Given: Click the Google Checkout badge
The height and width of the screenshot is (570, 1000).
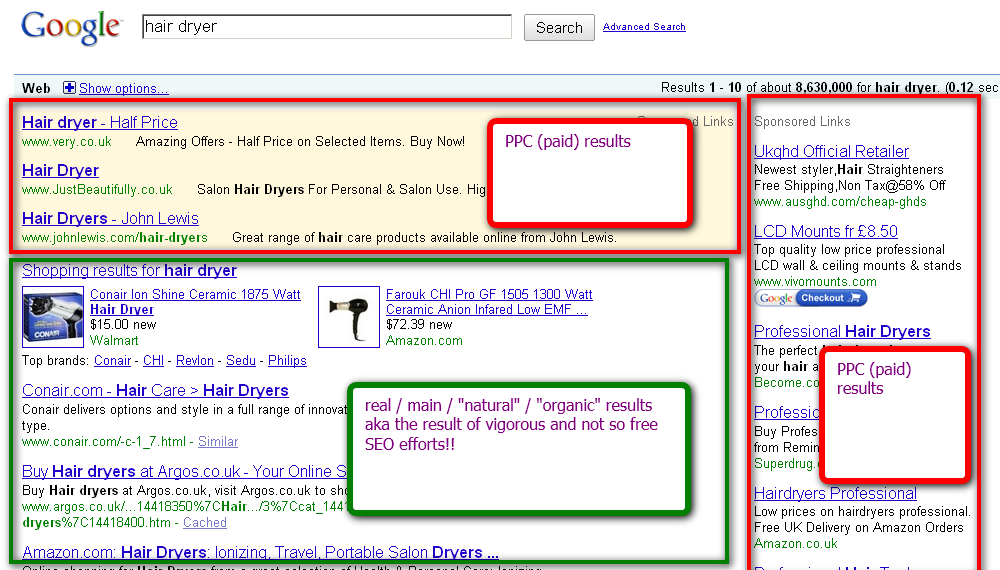Looking at the screenshot, I should tap(811, 298).
